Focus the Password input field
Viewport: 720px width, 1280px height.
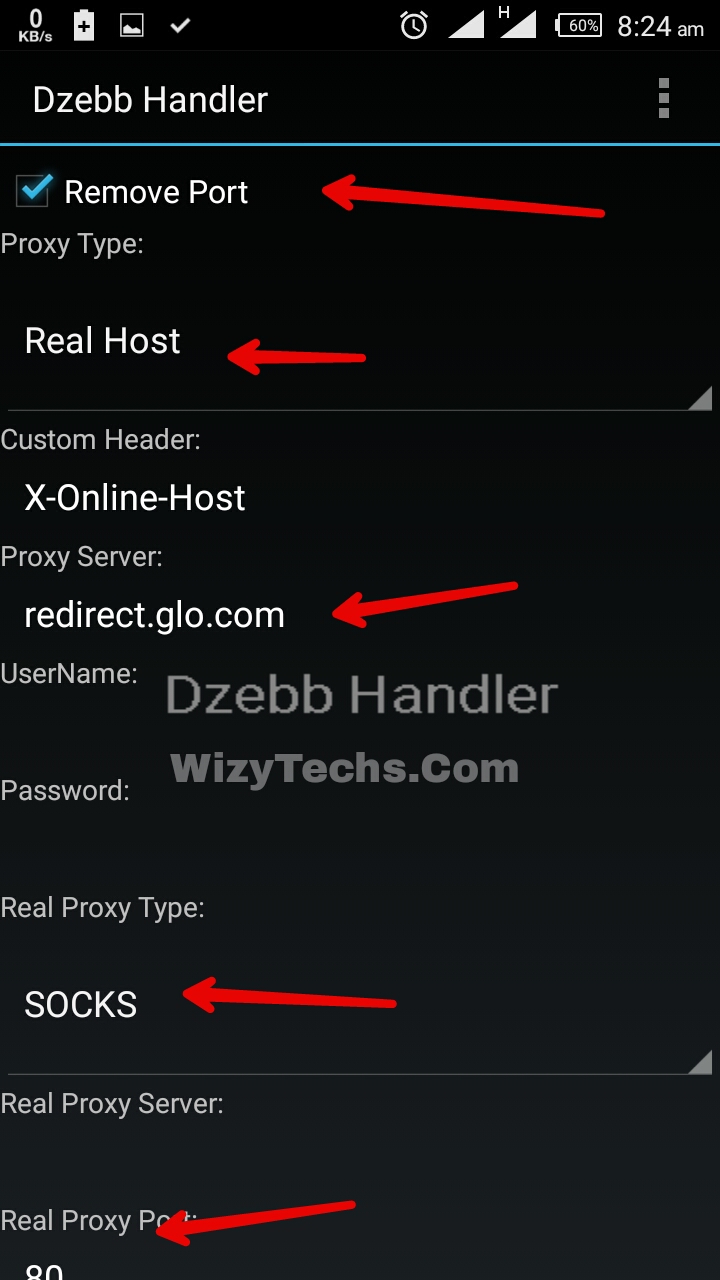point(360,849)
